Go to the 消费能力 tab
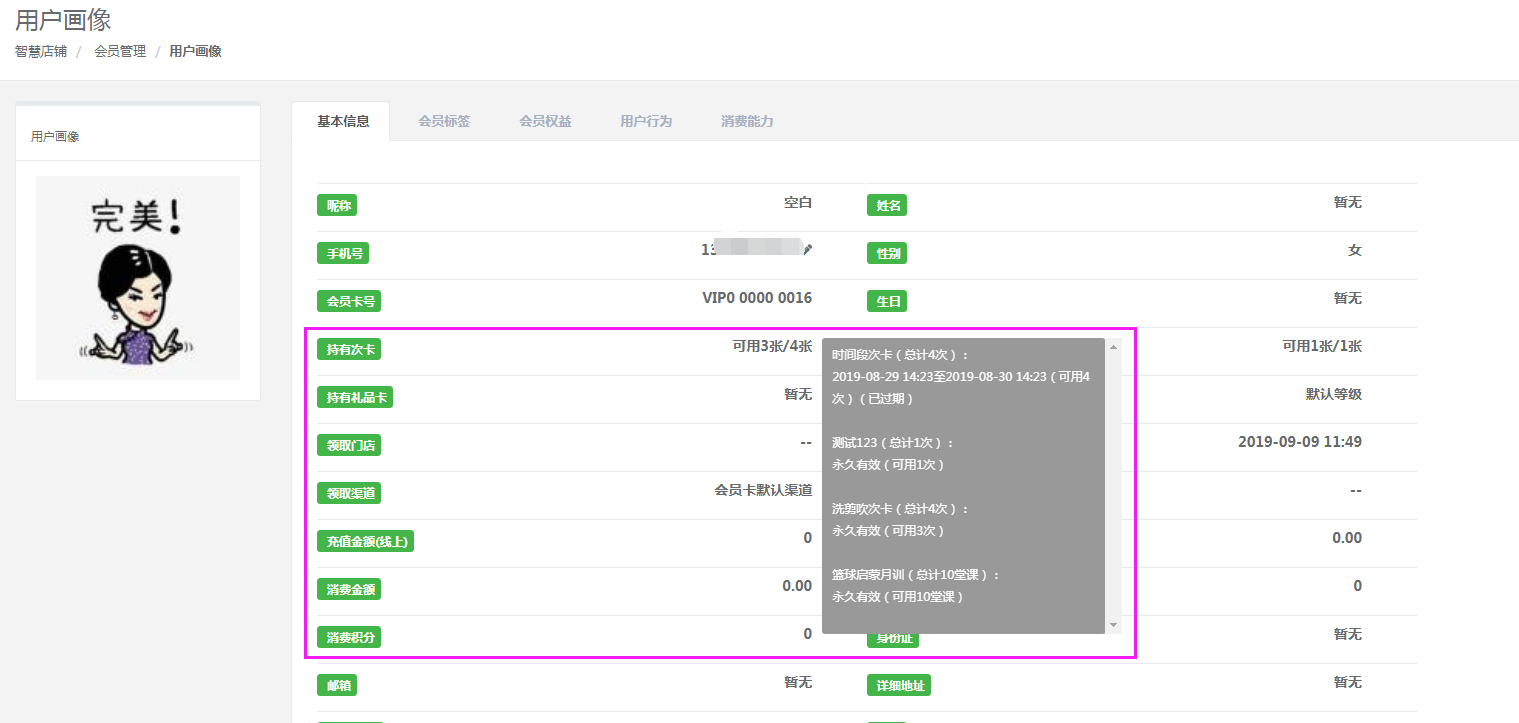The image size is (1519, 723). [x=747, y=121]
